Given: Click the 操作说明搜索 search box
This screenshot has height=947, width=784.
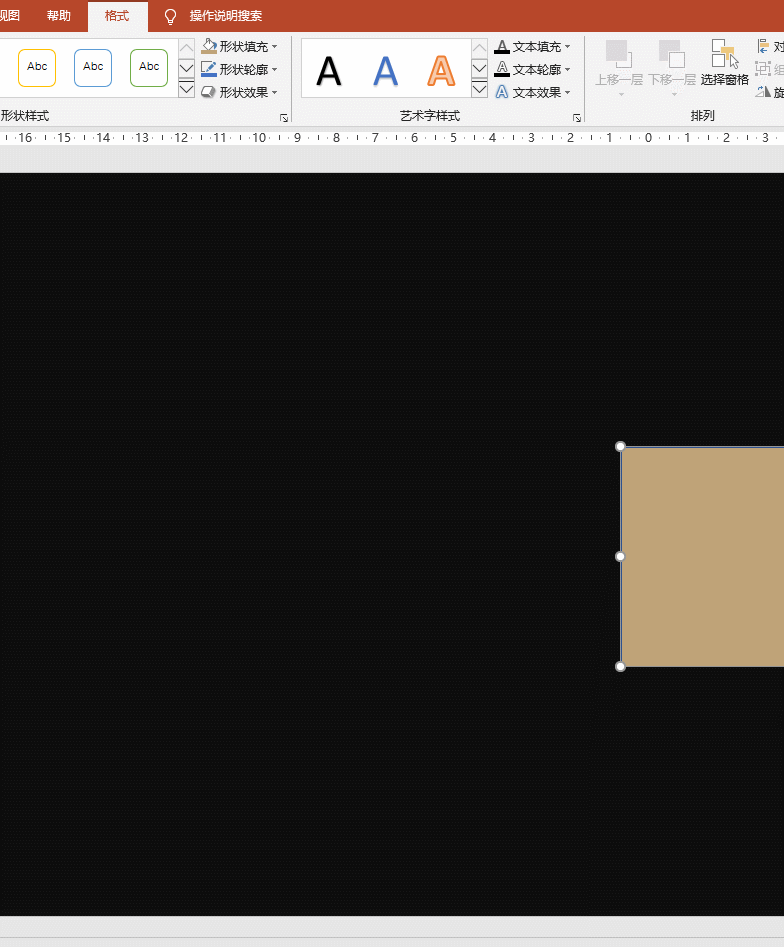Looking at the screenshot, I should [x=226, y=16].
